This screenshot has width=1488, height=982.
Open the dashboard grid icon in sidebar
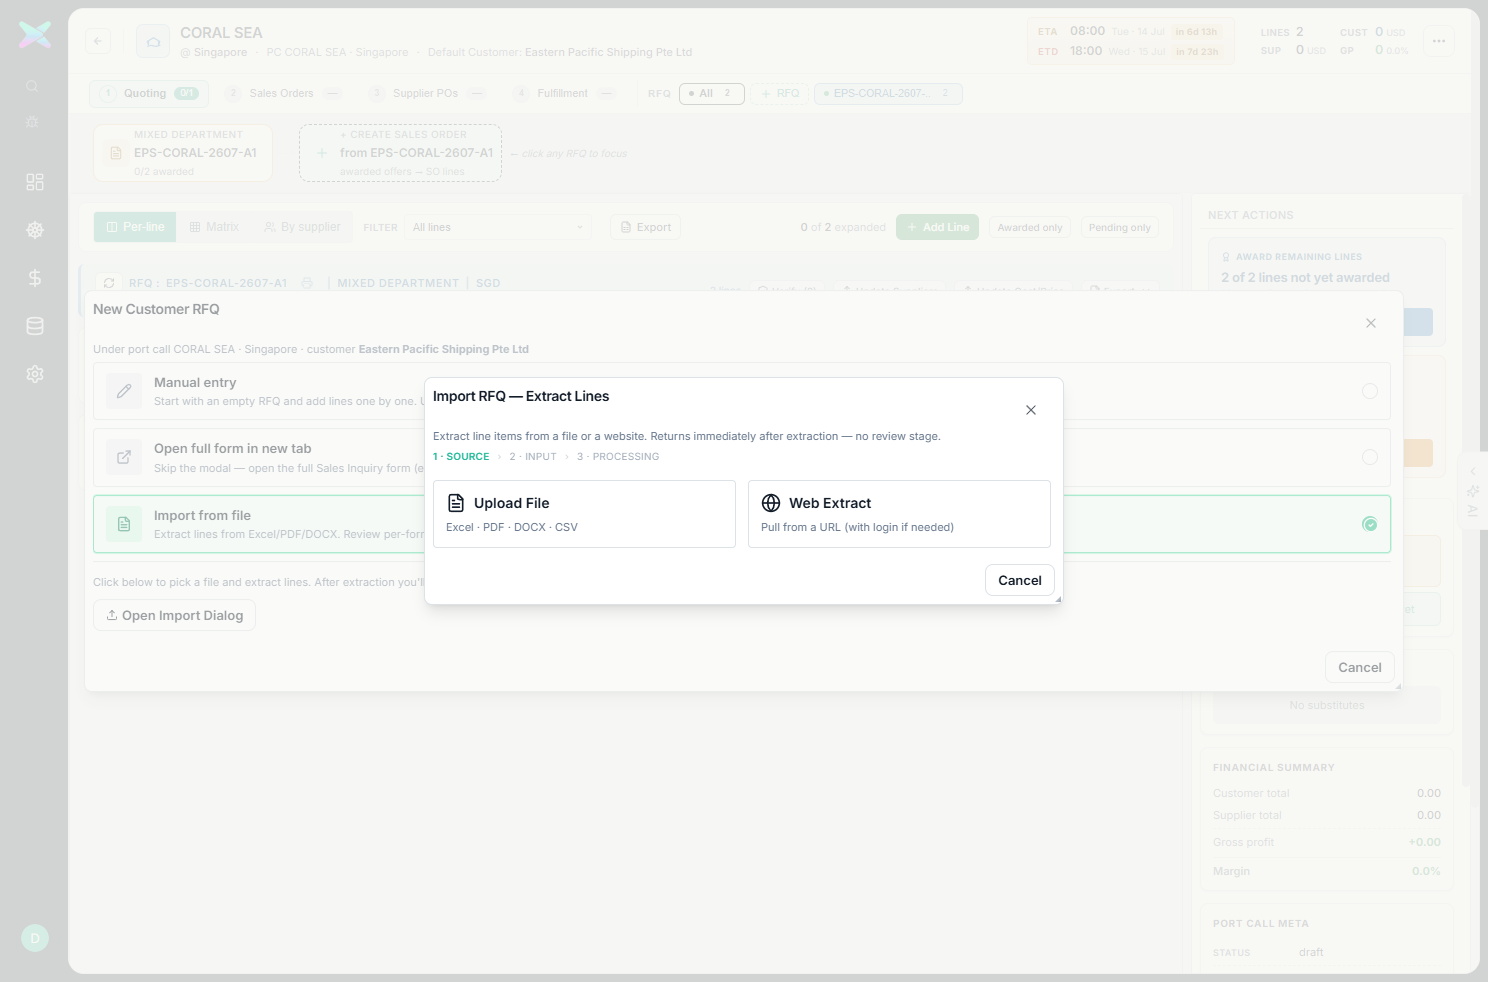[x=35, y=182]
